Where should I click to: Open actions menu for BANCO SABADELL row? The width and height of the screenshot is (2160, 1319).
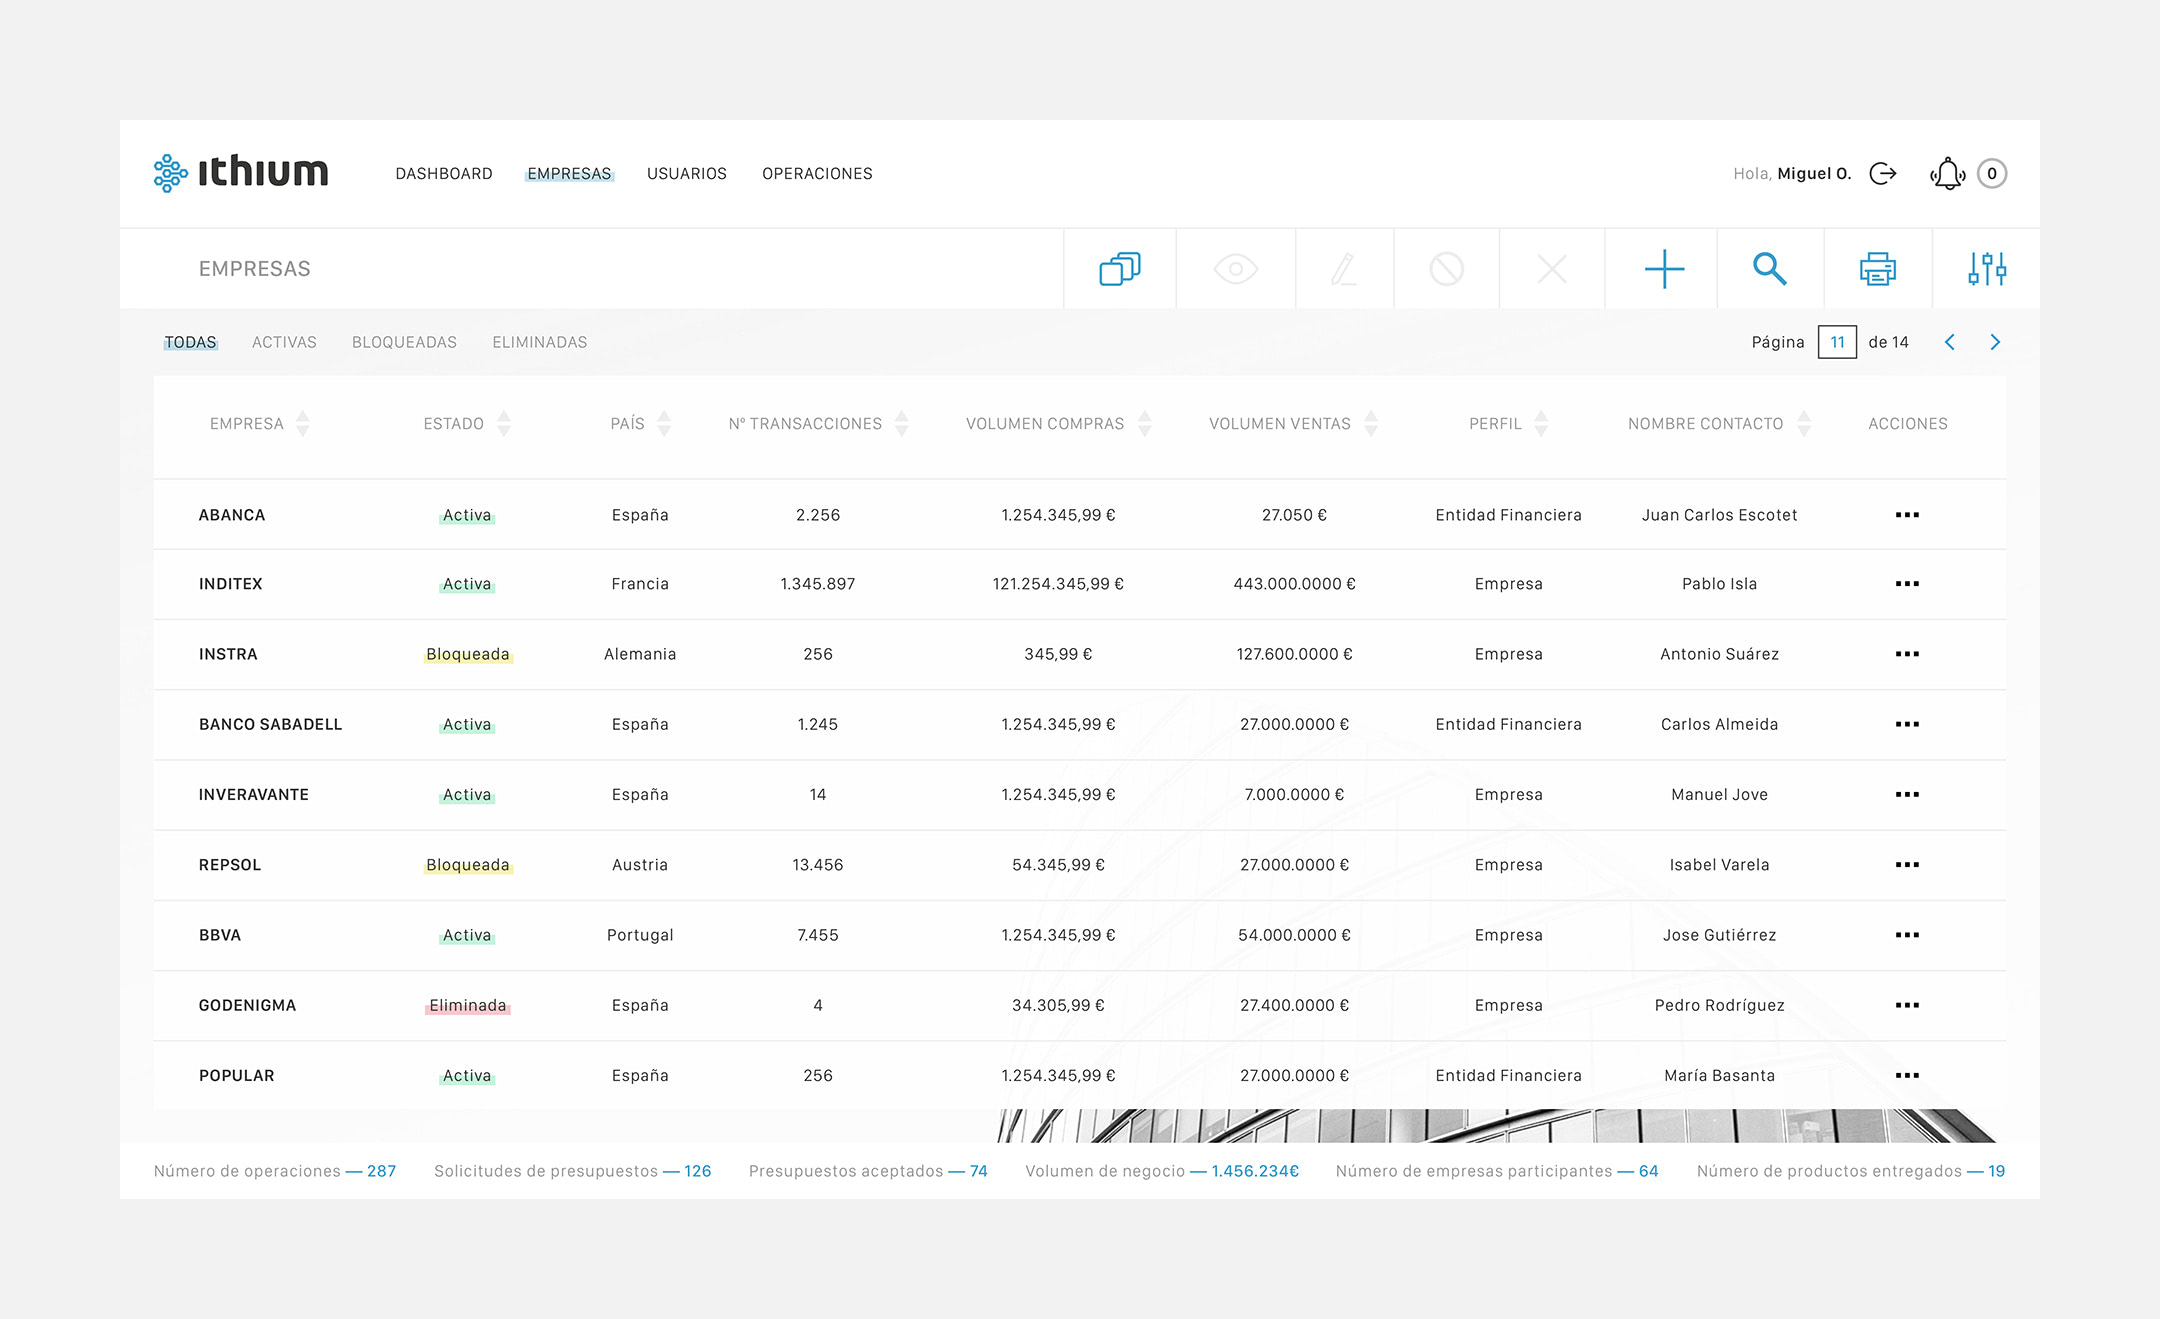[1907, 724]
